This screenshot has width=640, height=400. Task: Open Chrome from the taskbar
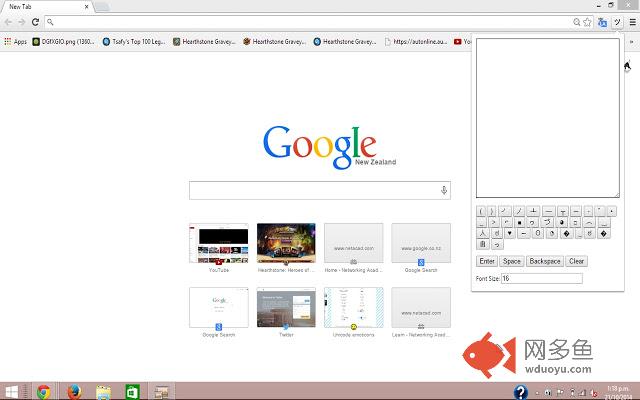coord(44,392)
